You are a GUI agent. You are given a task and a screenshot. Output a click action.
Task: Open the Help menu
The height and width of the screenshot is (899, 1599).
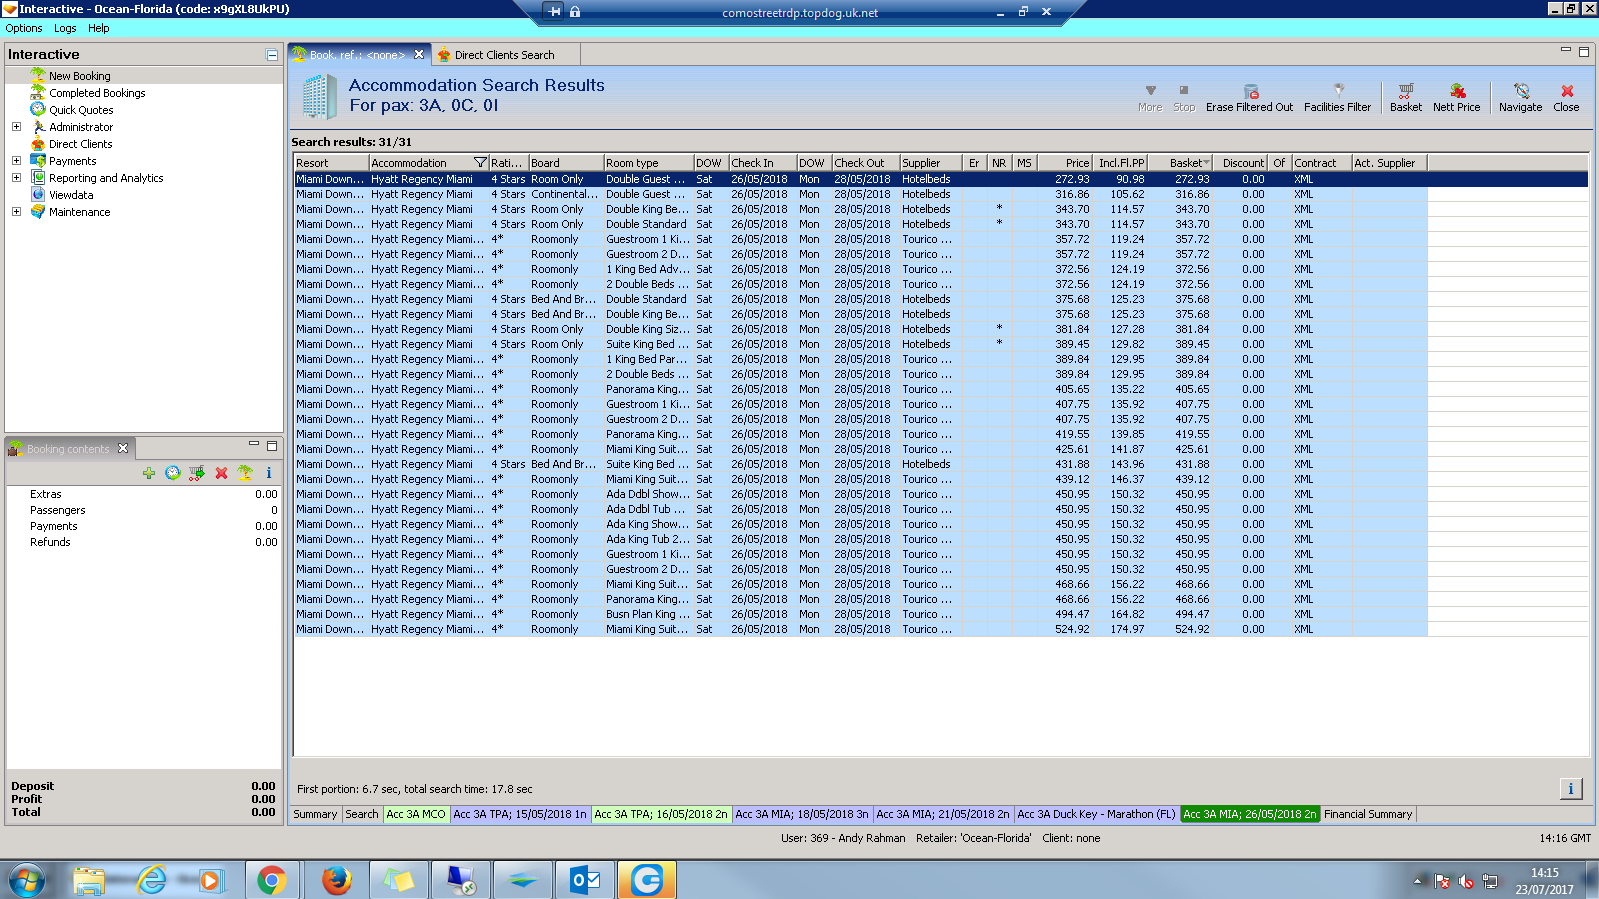(98, 28)
